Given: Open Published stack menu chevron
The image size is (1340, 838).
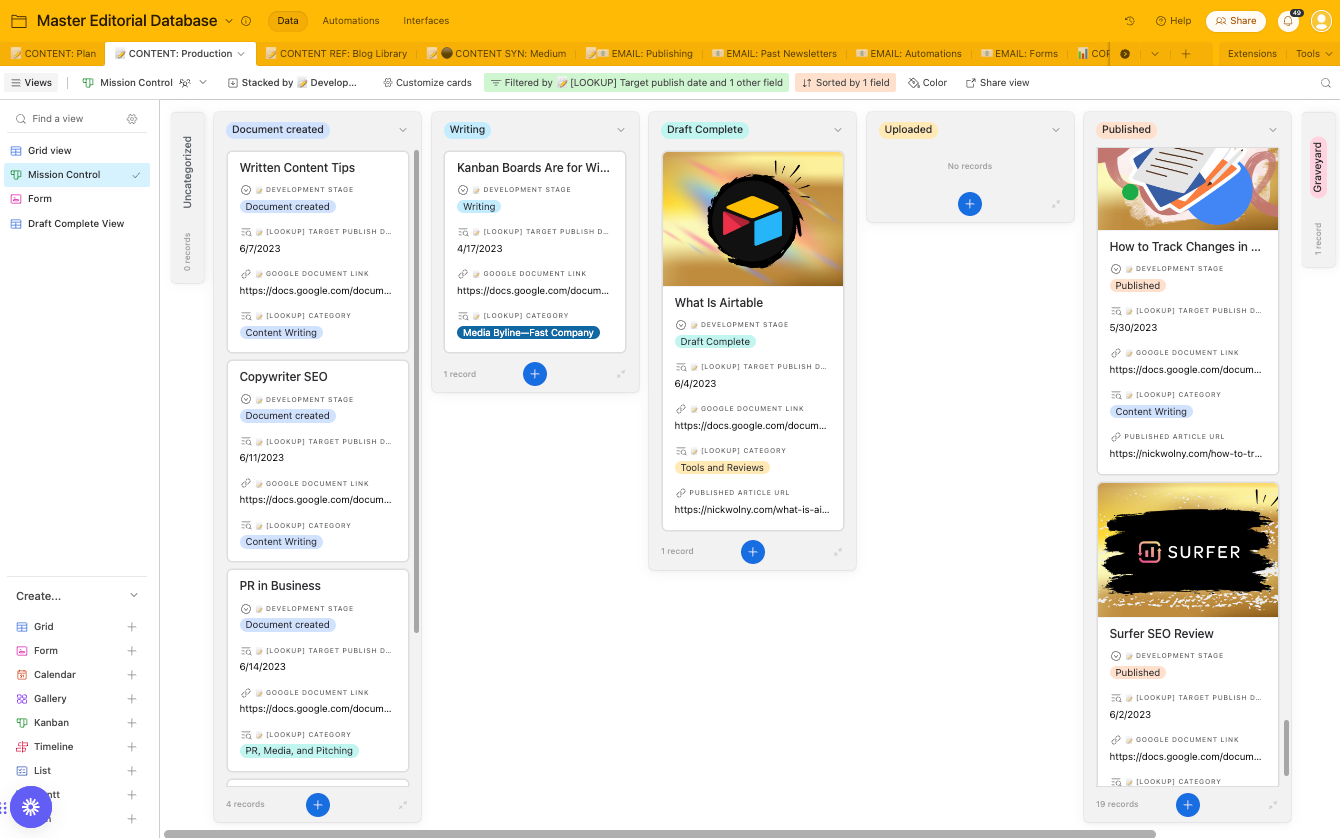Looking at the screenshot, I should (x=1273, y=130).
